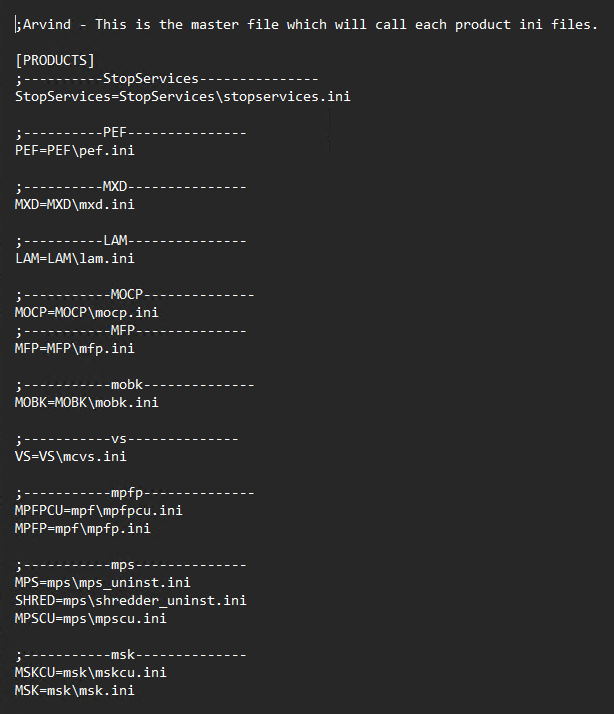The height and width of the screenshot is (714, 614).
Task: Click the MPS=mps\mps_uninst.ini entry
Action: [x=102, y=582]
